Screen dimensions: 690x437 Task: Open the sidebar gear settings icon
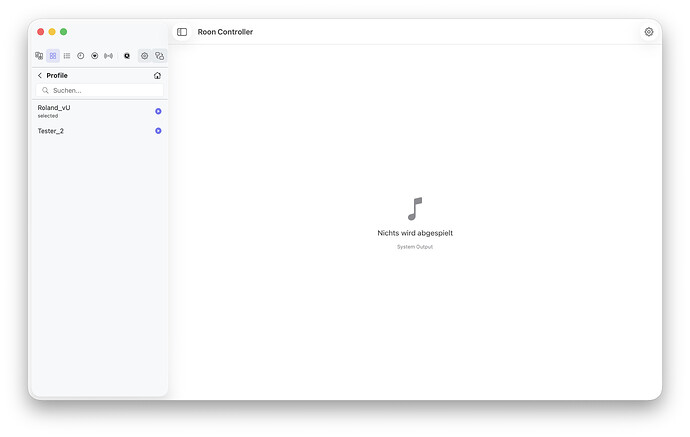[144, 56]
